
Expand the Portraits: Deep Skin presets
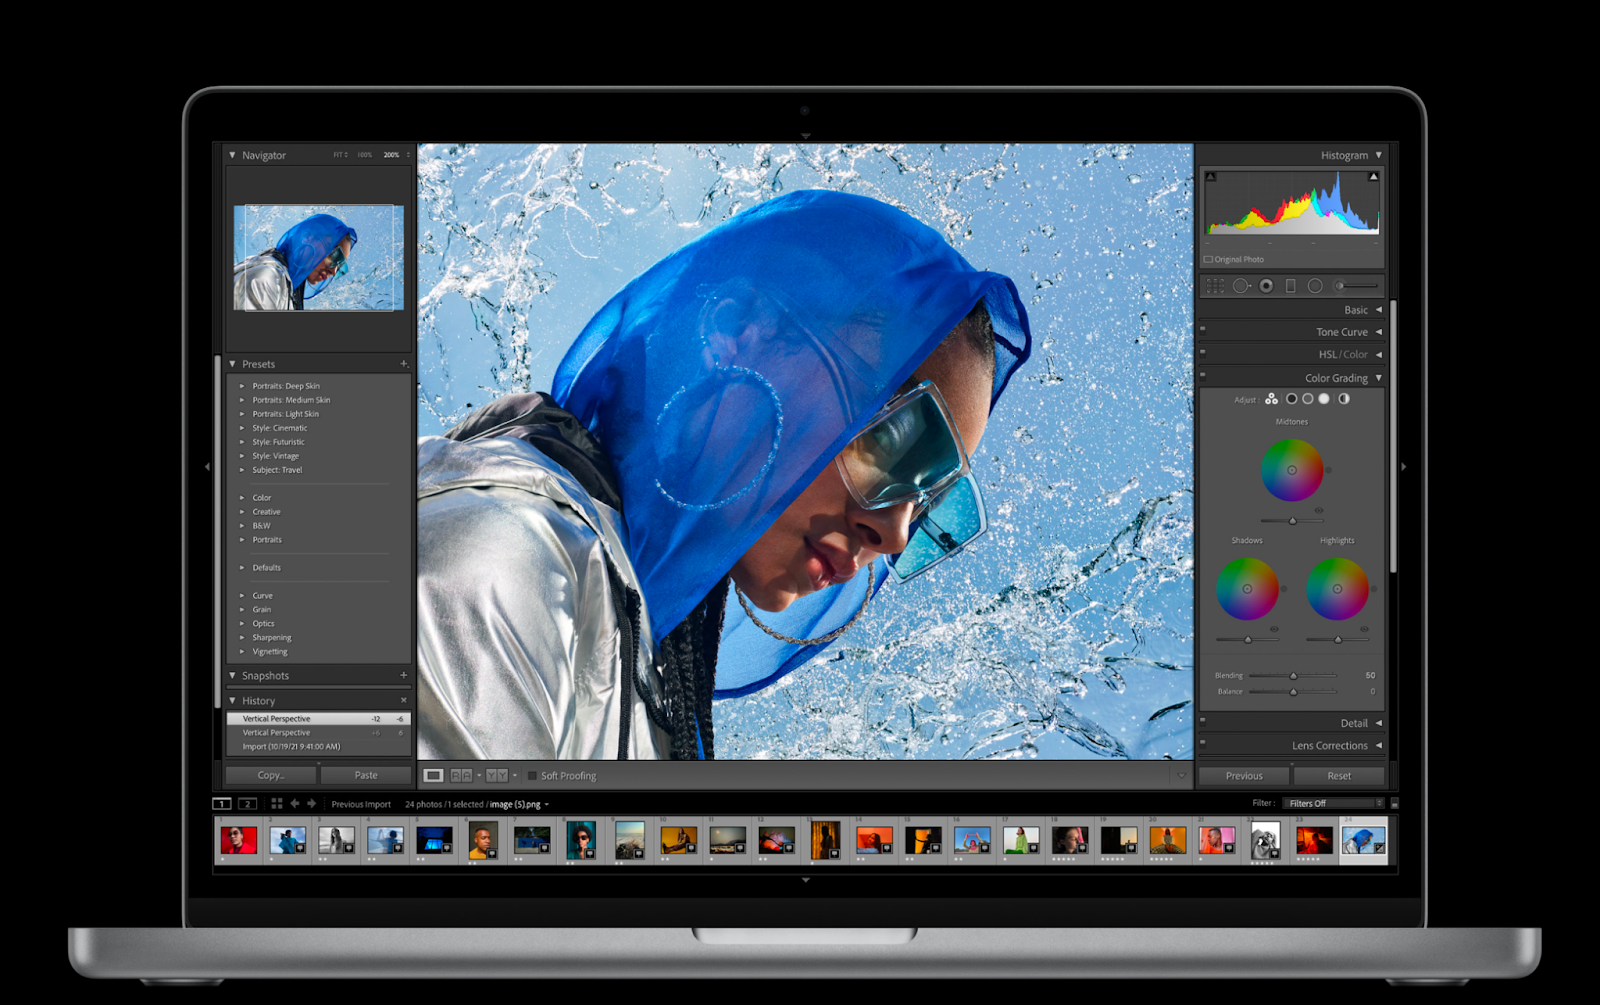click(241, 386)
